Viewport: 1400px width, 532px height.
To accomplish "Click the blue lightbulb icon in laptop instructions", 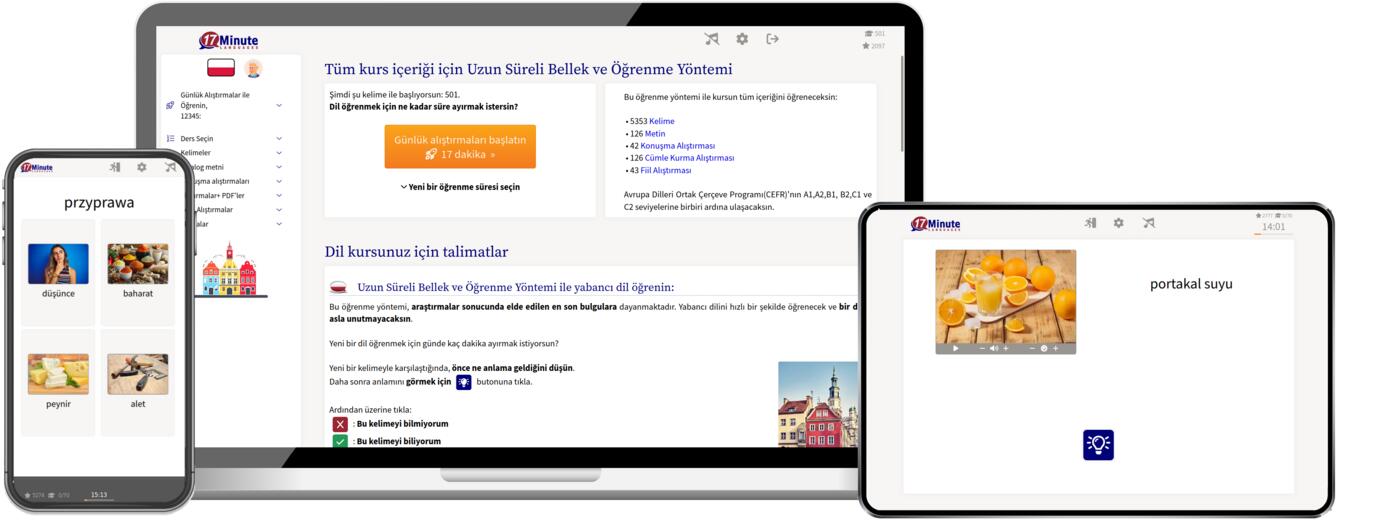I will [464, 382].
